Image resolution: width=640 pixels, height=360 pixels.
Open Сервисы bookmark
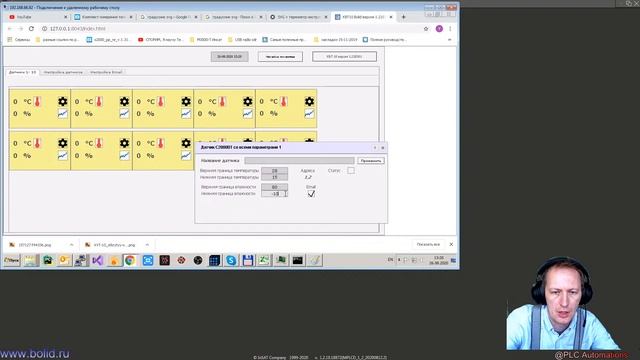pyautogui.click(x=19, y=40)
